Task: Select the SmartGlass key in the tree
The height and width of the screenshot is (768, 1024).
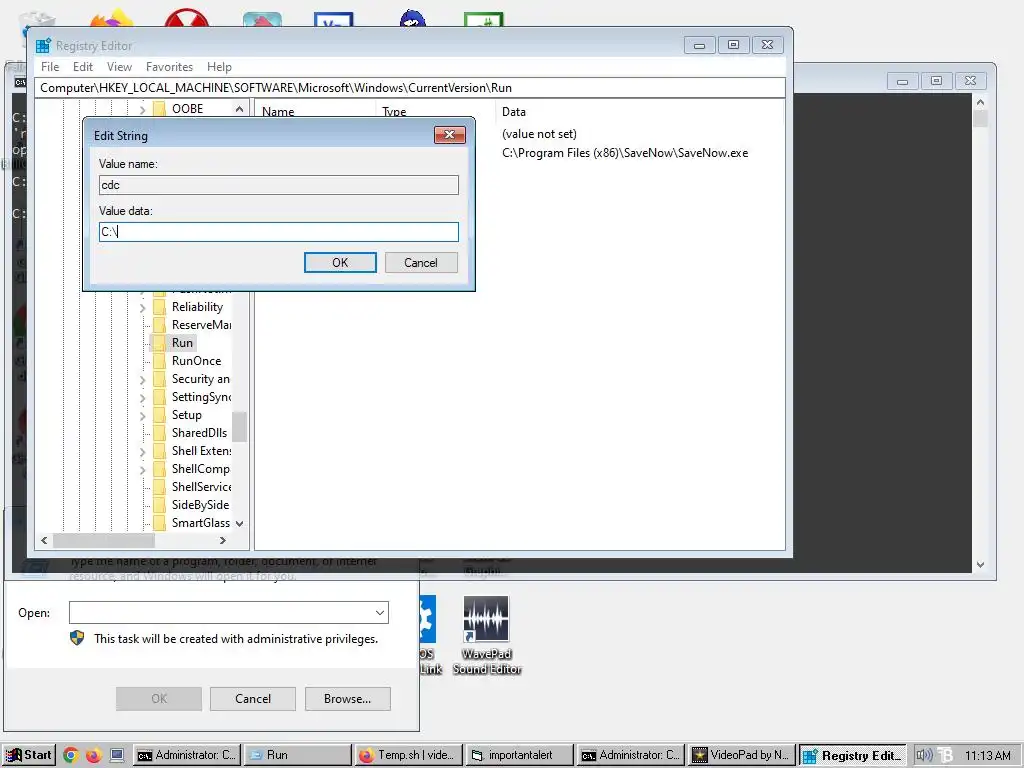Action: 200,523
